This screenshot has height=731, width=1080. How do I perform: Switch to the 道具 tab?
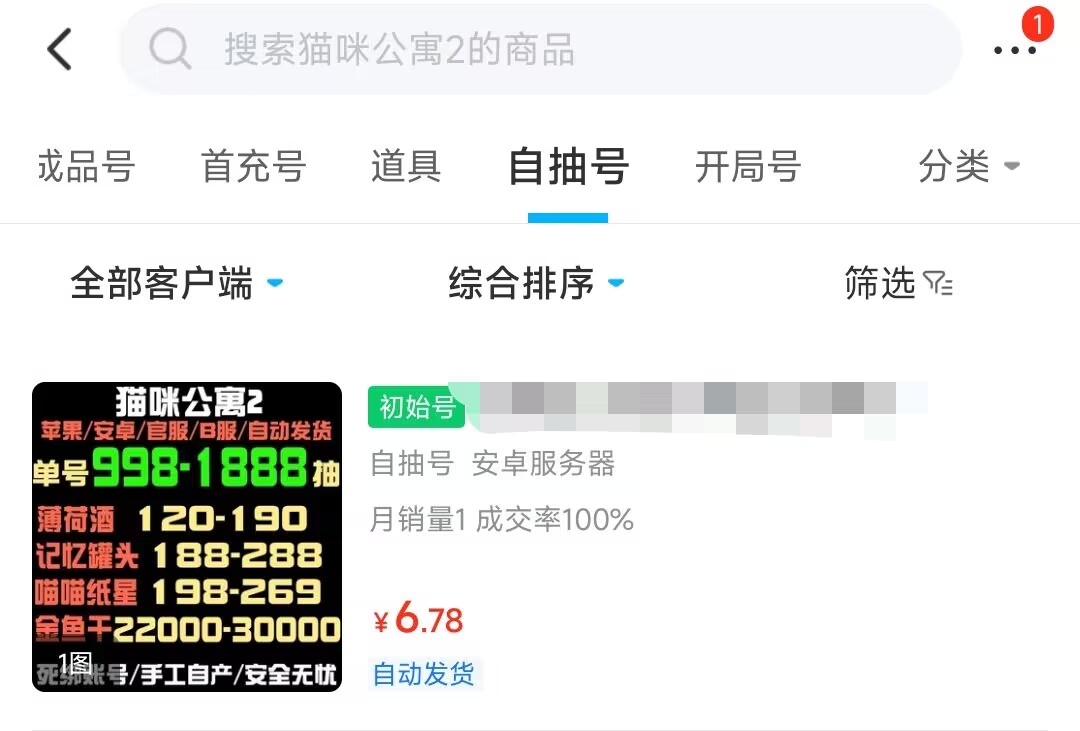pyautogui.click(x=406, y=166)
